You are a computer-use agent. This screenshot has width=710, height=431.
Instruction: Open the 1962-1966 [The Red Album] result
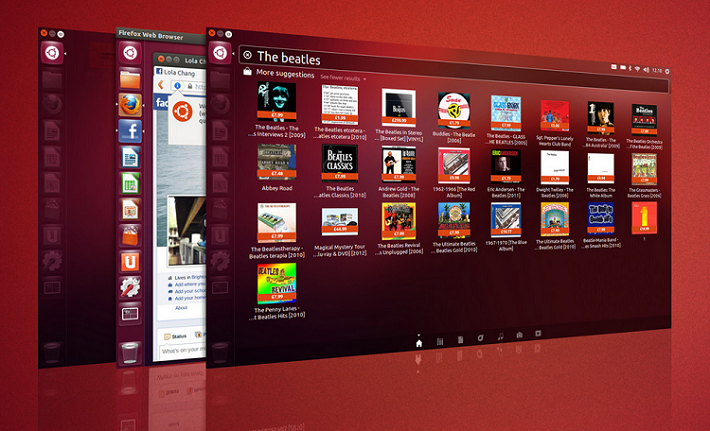454,172
